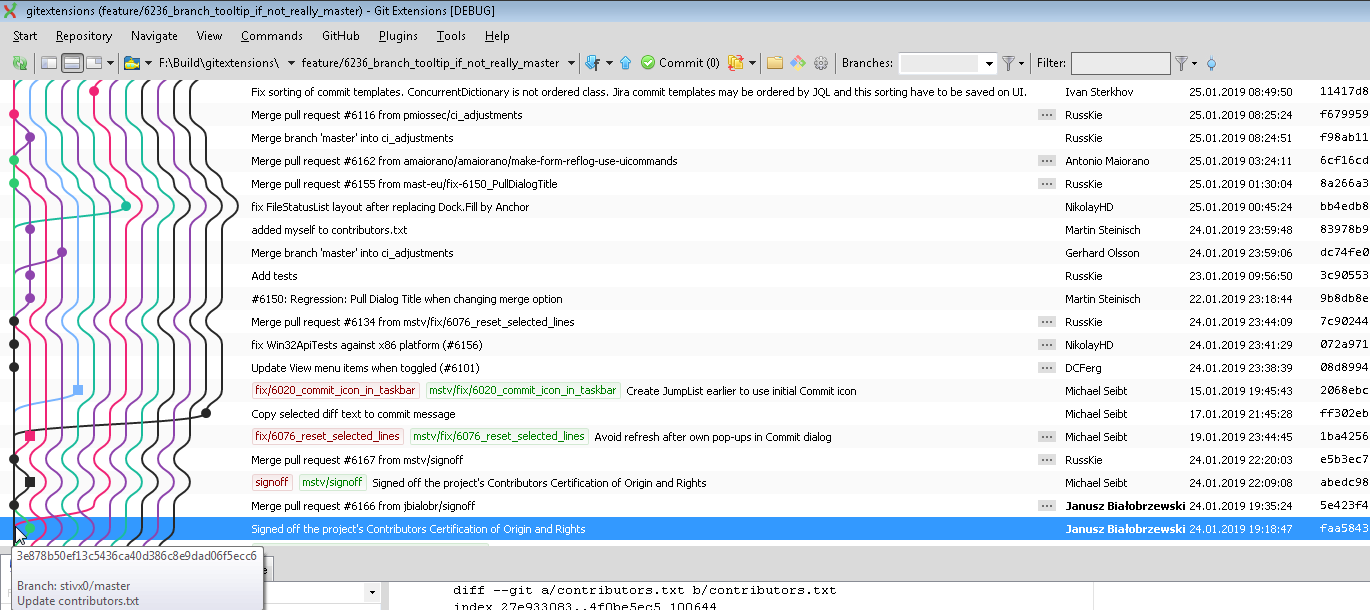Click the open repository folder icon
The height and width of the screenshot is (610, 1370).
pos(131,63)
